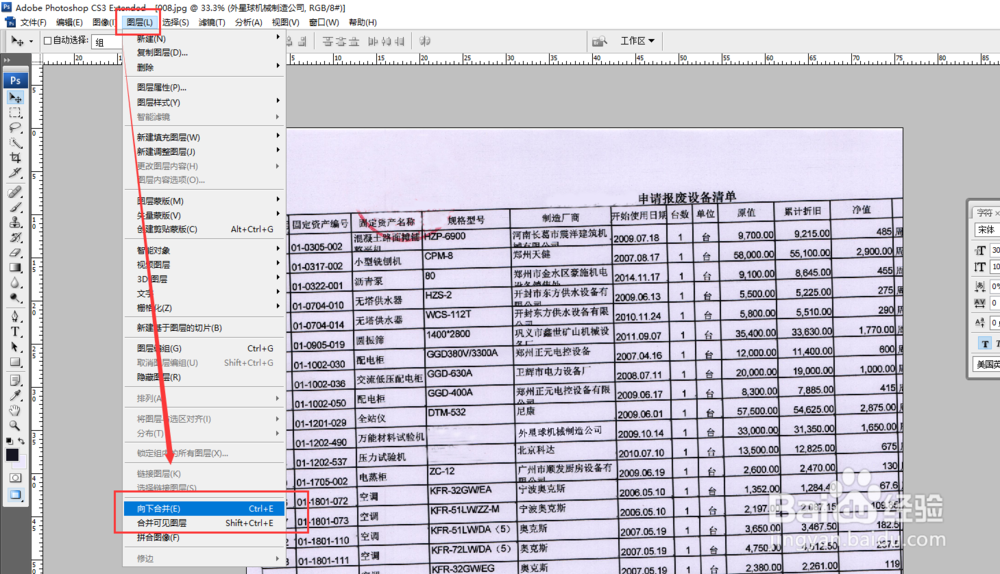The image size is (1000, 574).
Task: Choose 图层编组(G) menu item
Action: point(204,348)
